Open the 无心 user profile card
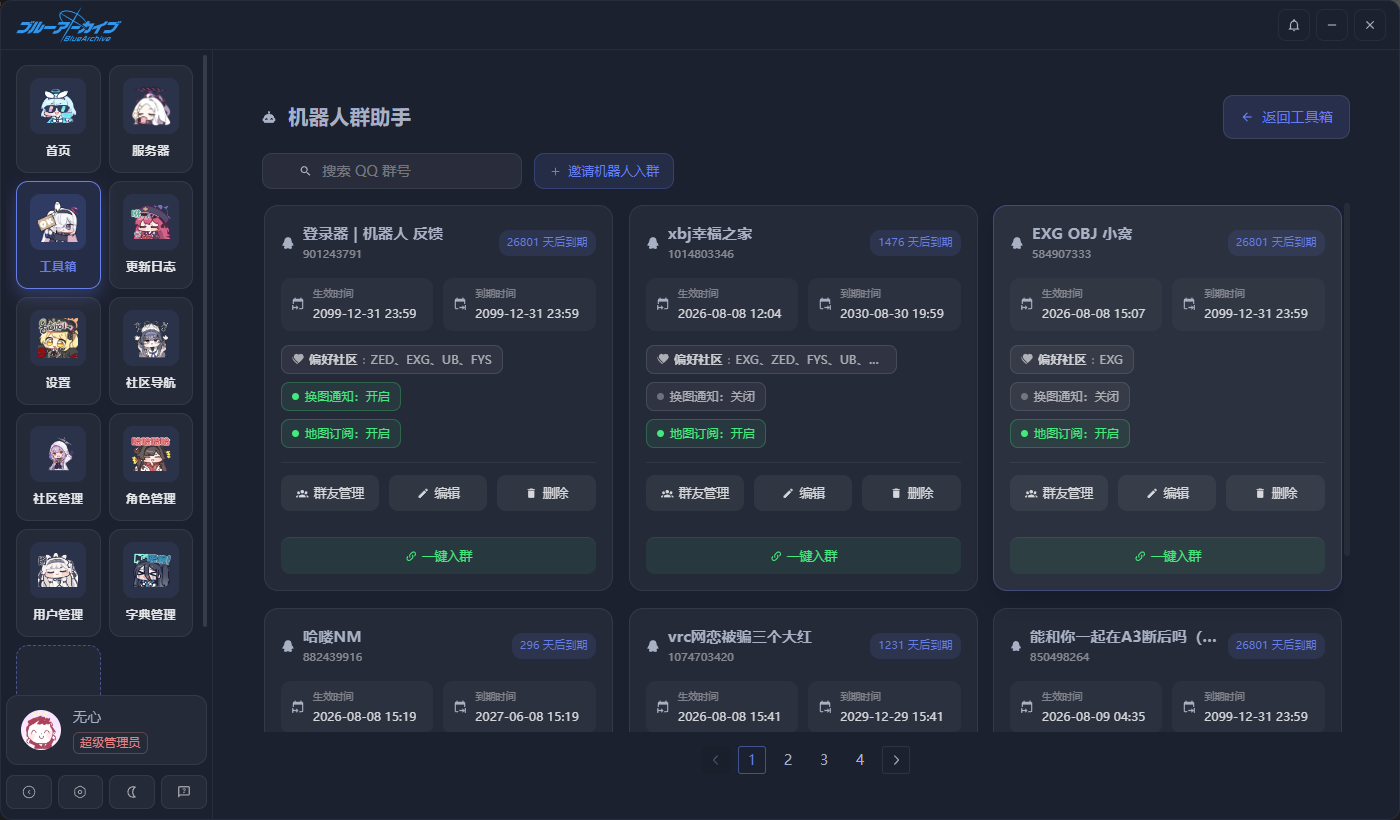This screenshot has width=1400, height=820. click(x=106, y=730)
